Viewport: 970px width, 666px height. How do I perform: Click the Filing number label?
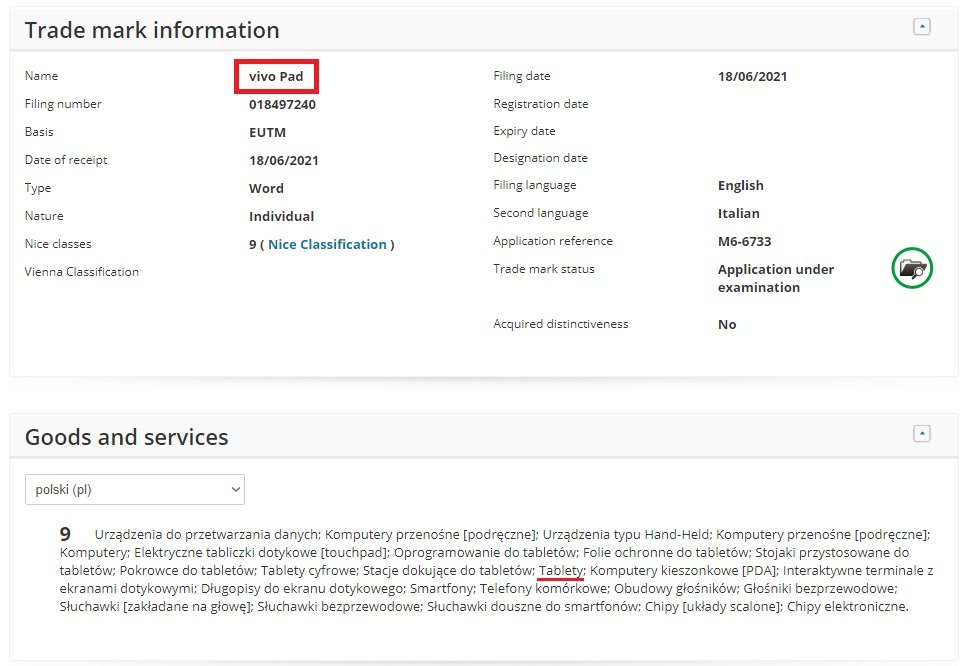(x=63, y=104)
